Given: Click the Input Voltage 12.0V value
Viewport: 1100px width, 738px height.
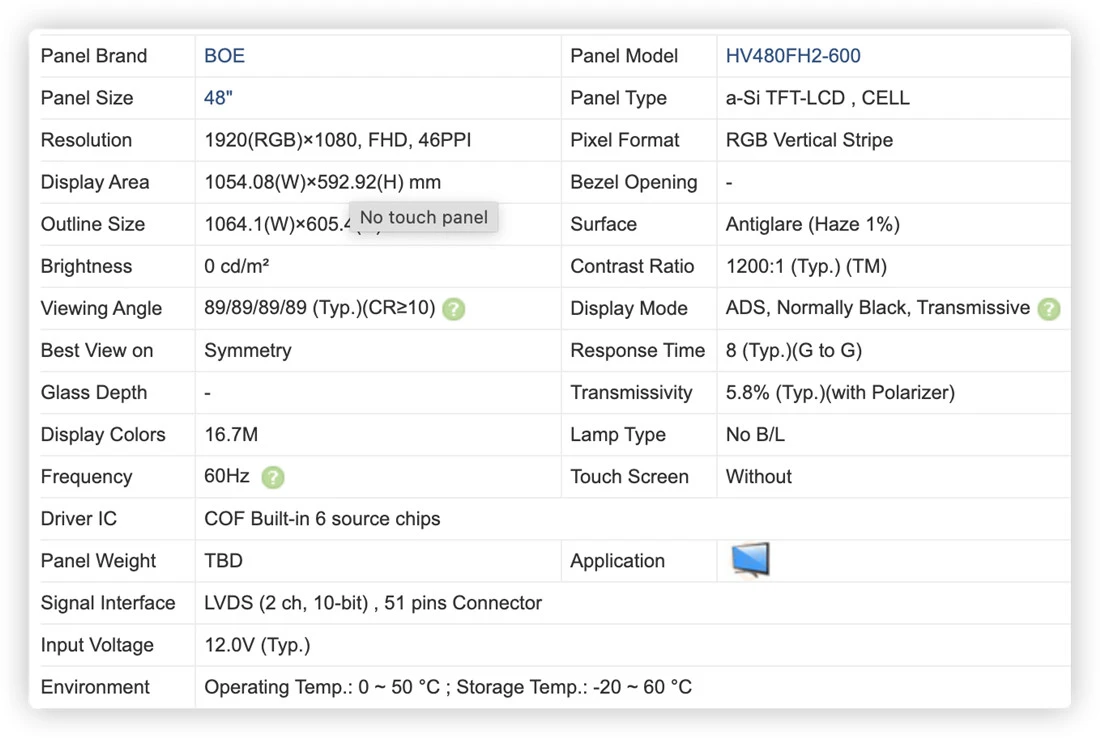Looking at the screenshot, I should click(257, 645).
